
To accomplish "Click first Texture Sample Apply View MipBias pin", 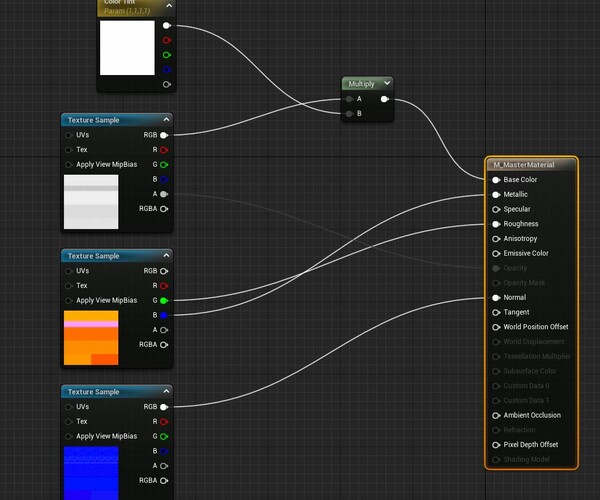I will [68, 165].
